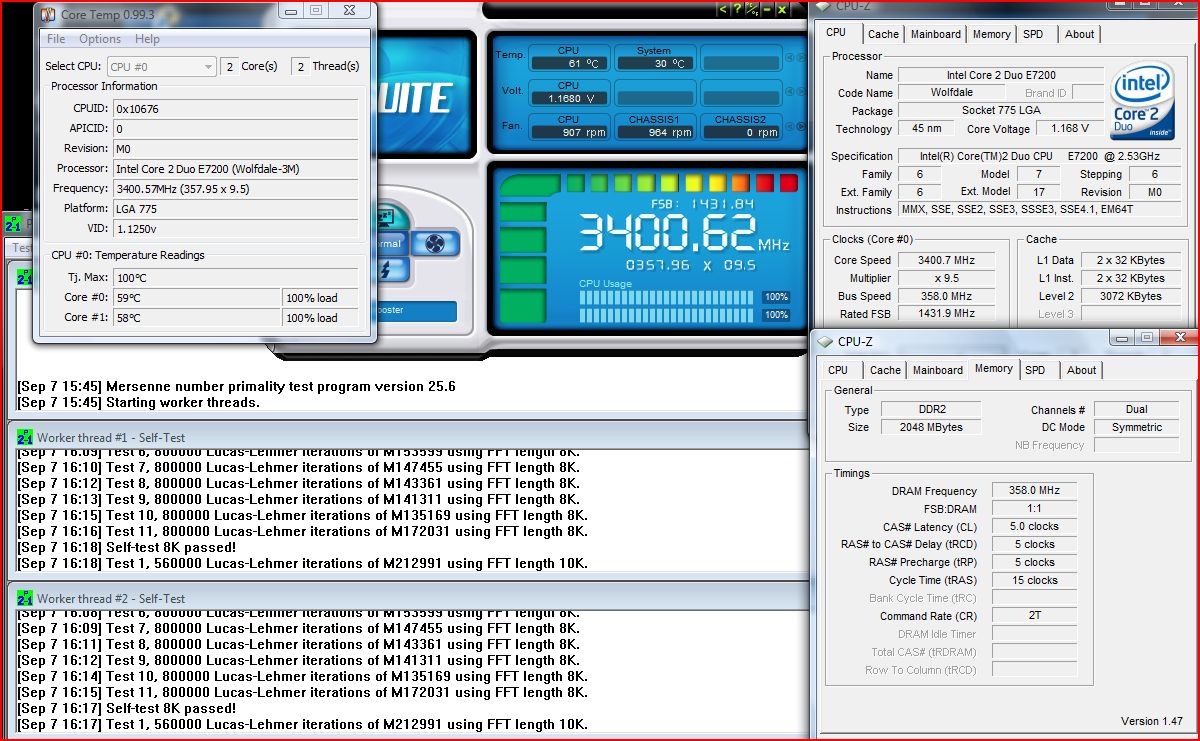Click the Core Temp Processor name field
The image size is (1200, 741).
pos(234,168)
